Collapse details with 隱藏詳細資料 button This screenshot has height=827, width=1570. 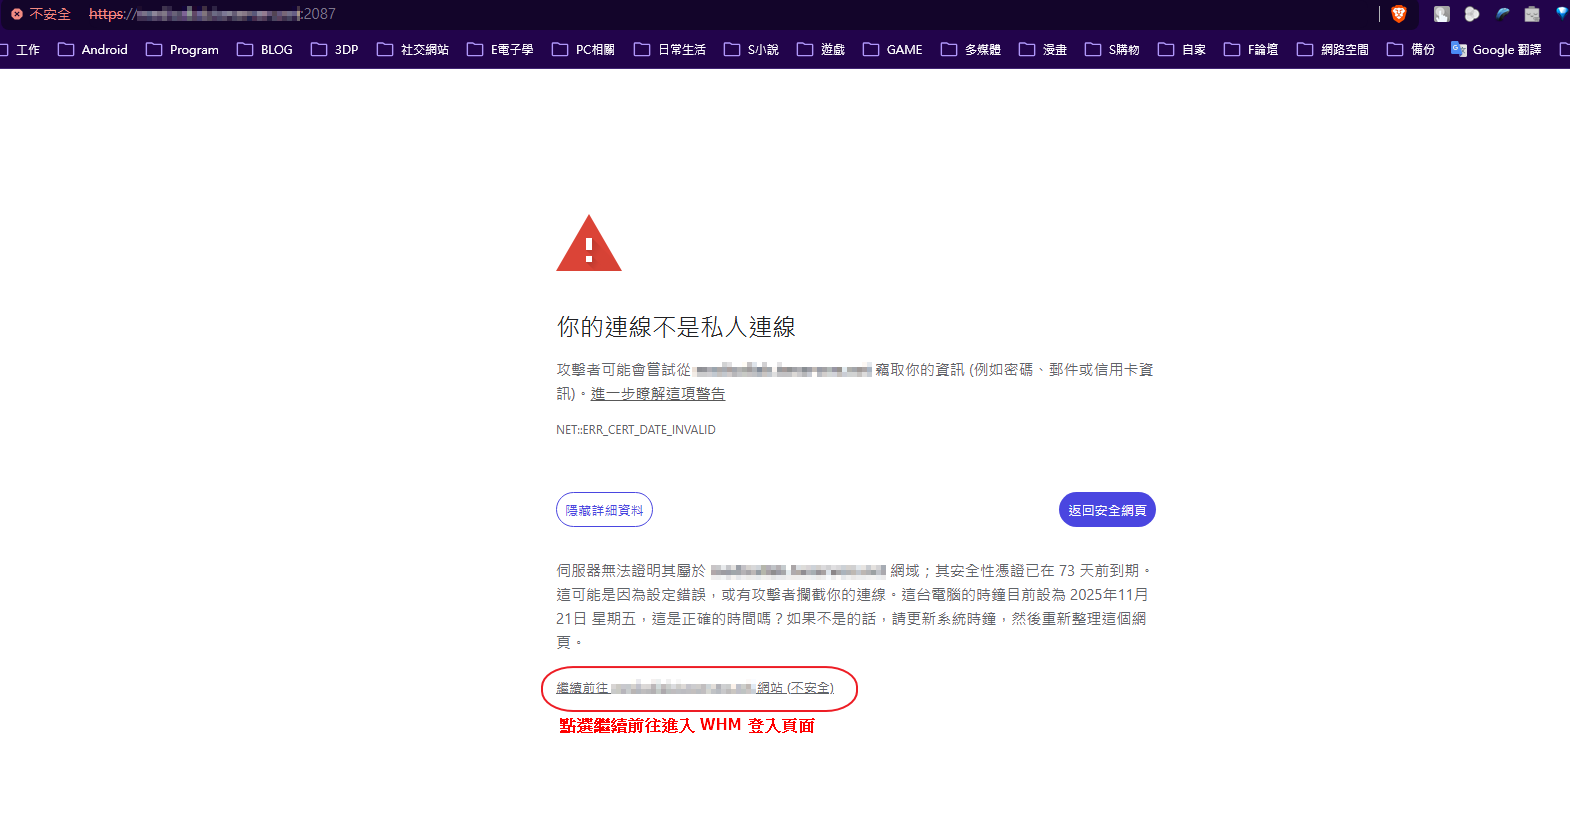click(x=604, y=510)
